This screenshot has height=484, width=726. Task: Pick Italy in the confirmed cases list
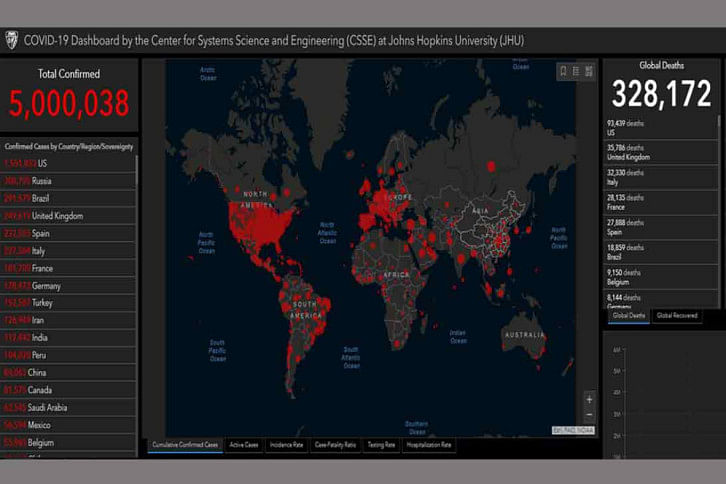pos(68,251)
